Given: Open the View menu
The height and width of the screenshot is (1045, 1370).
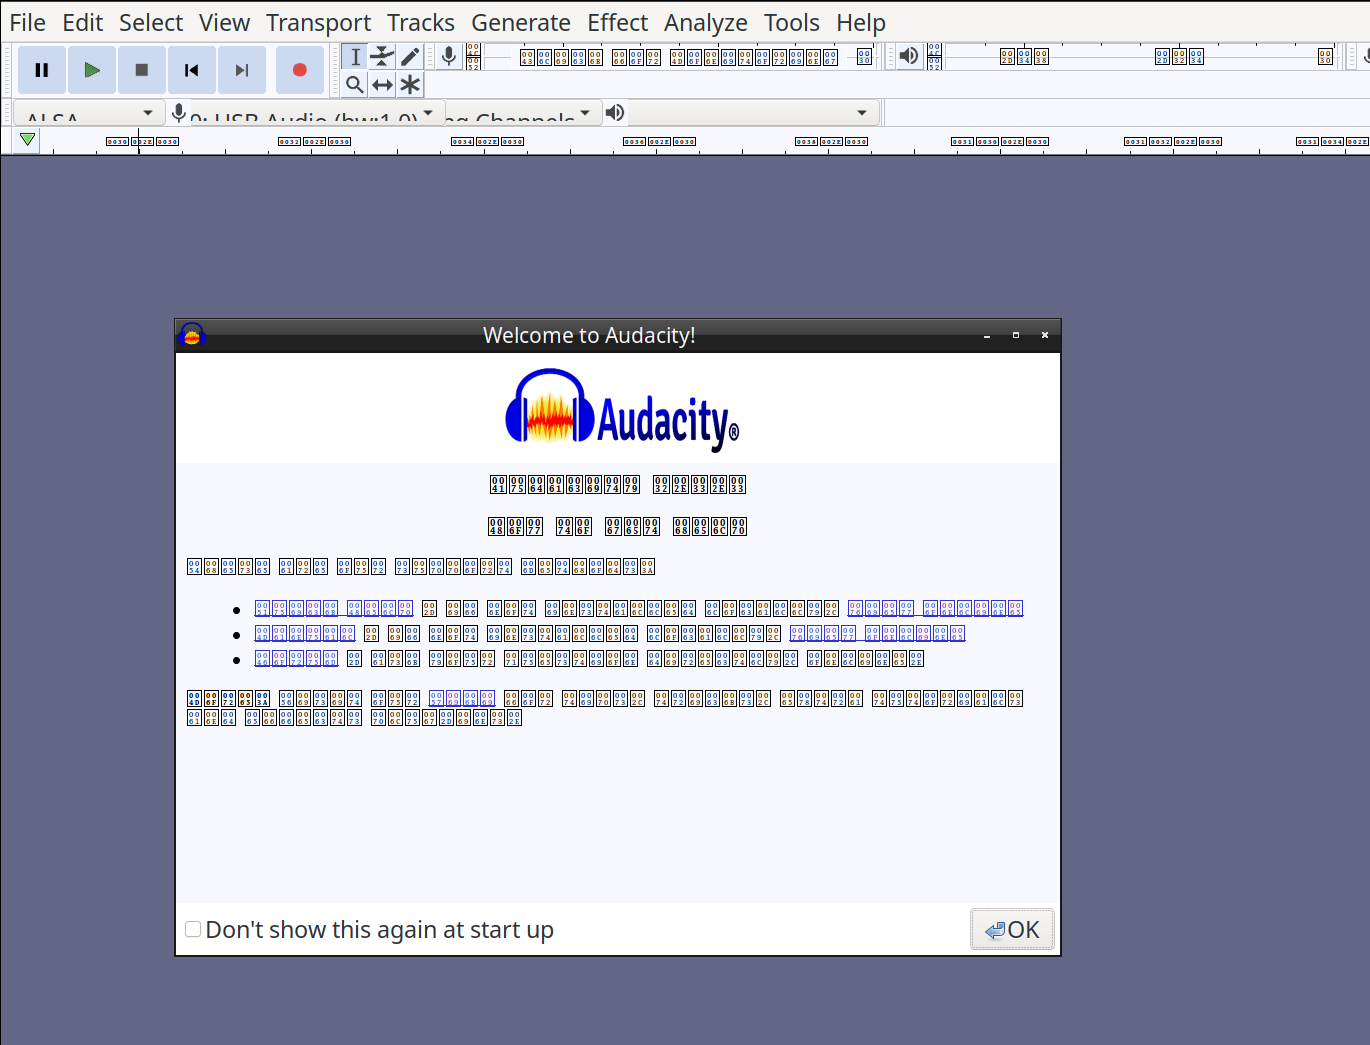Looking at the screenshot, I should 224,23.
